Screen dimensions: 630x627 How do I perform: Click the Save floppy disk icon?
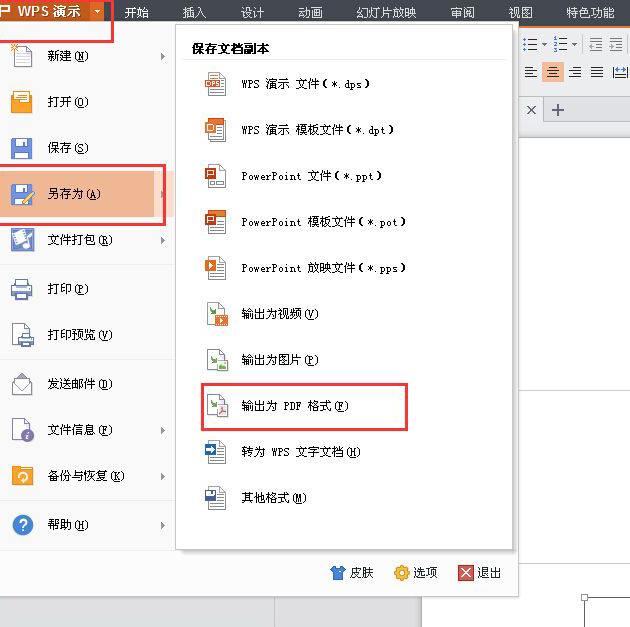[x=22, y=148]
